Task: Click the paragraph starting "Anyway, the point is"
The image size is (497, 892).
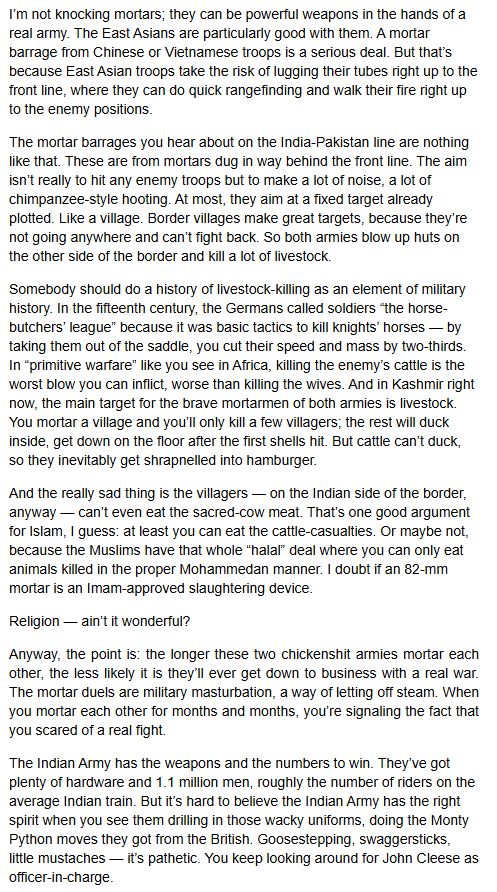Action: 243,692
